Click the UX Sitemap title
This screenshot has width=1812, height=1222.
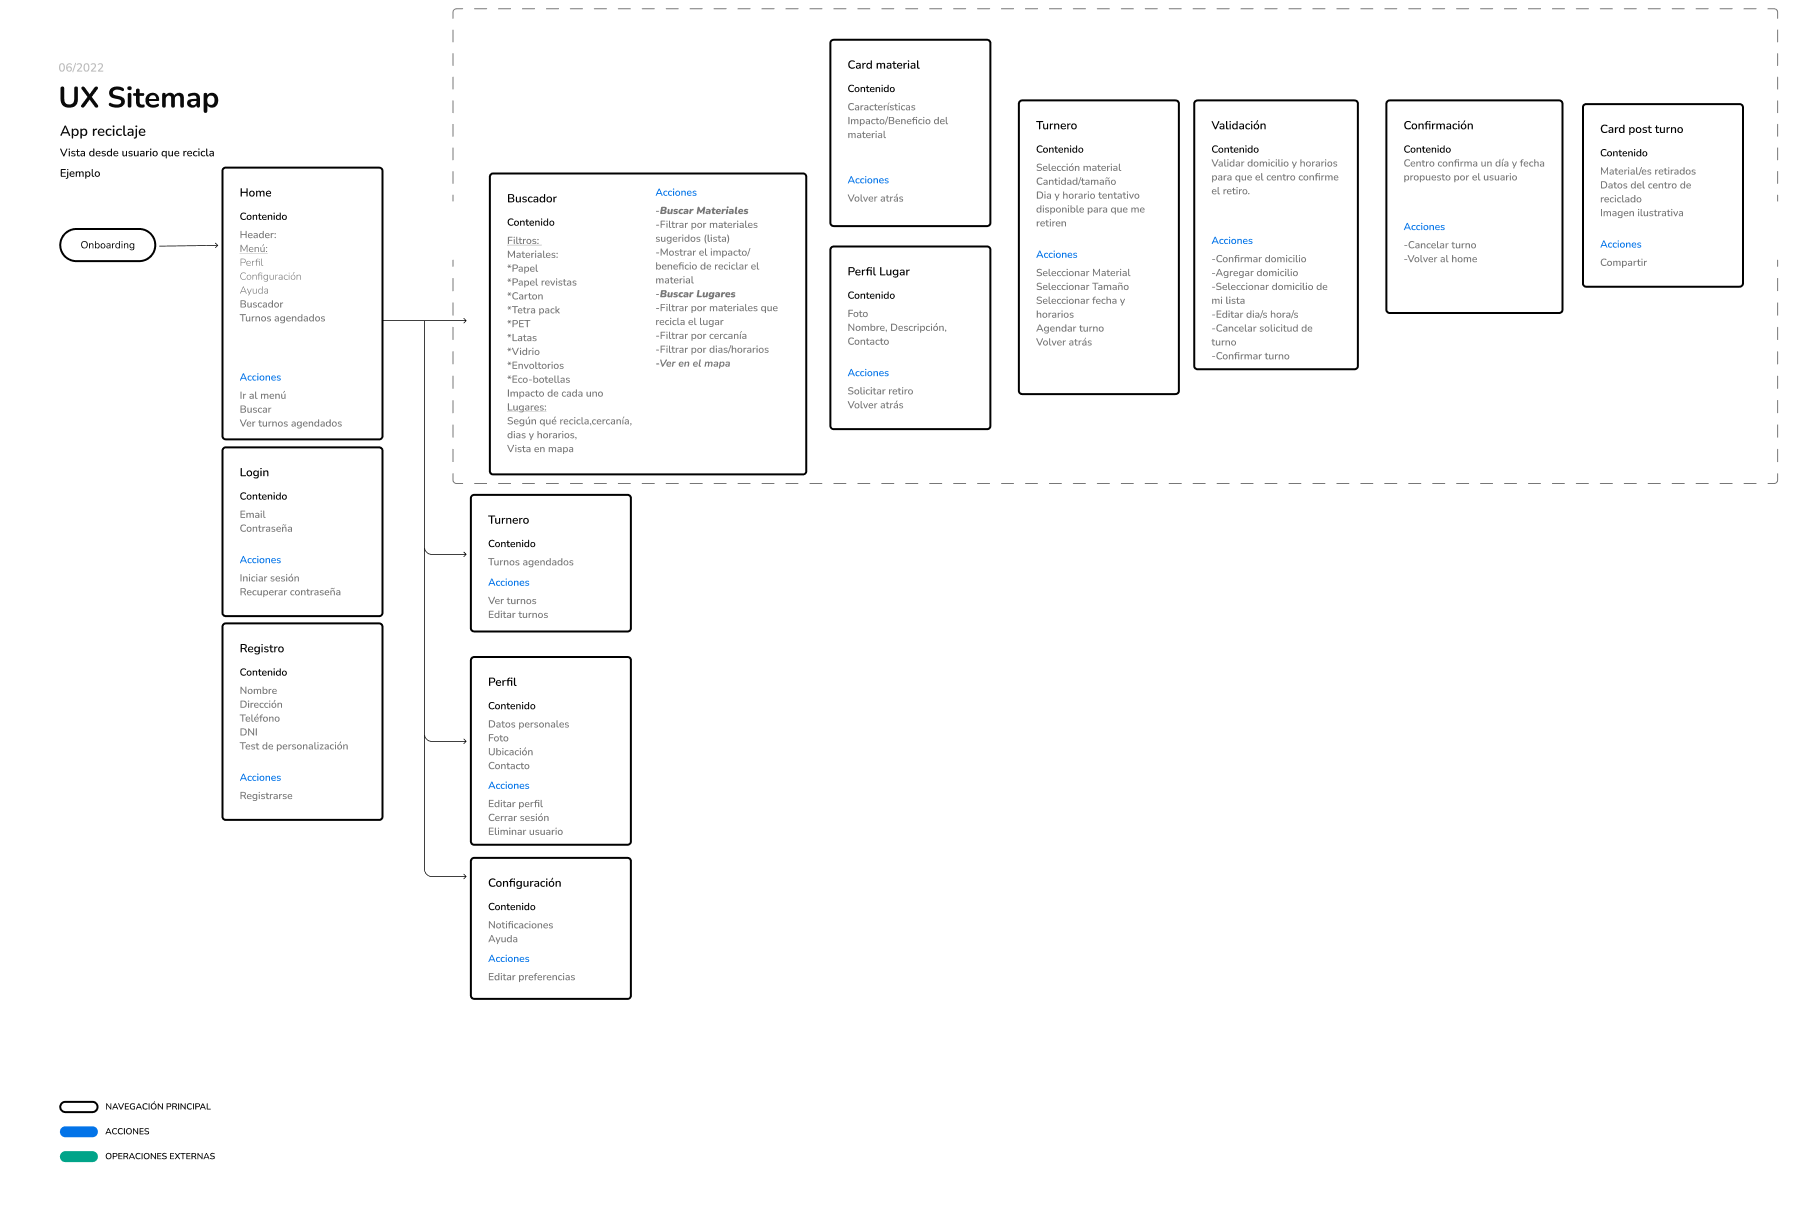click(x=139, y=98)
